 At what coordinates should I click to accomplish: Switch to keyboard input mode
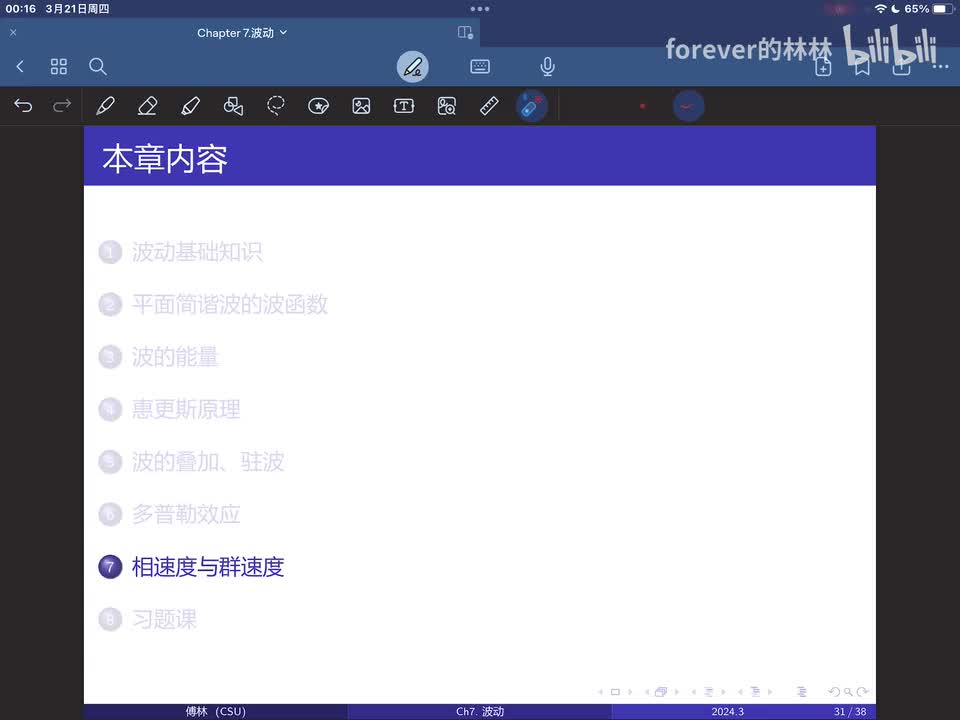coord(480,66)
